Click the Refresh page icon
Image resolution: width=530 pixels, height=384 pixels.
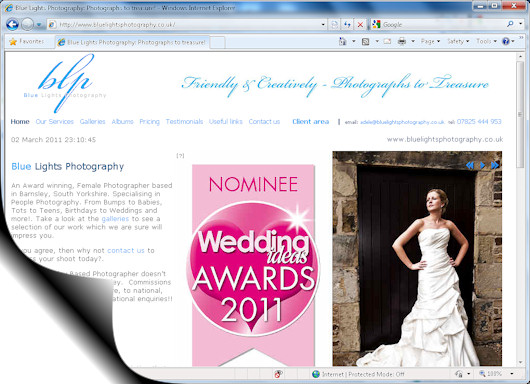[x=347, y=24]
